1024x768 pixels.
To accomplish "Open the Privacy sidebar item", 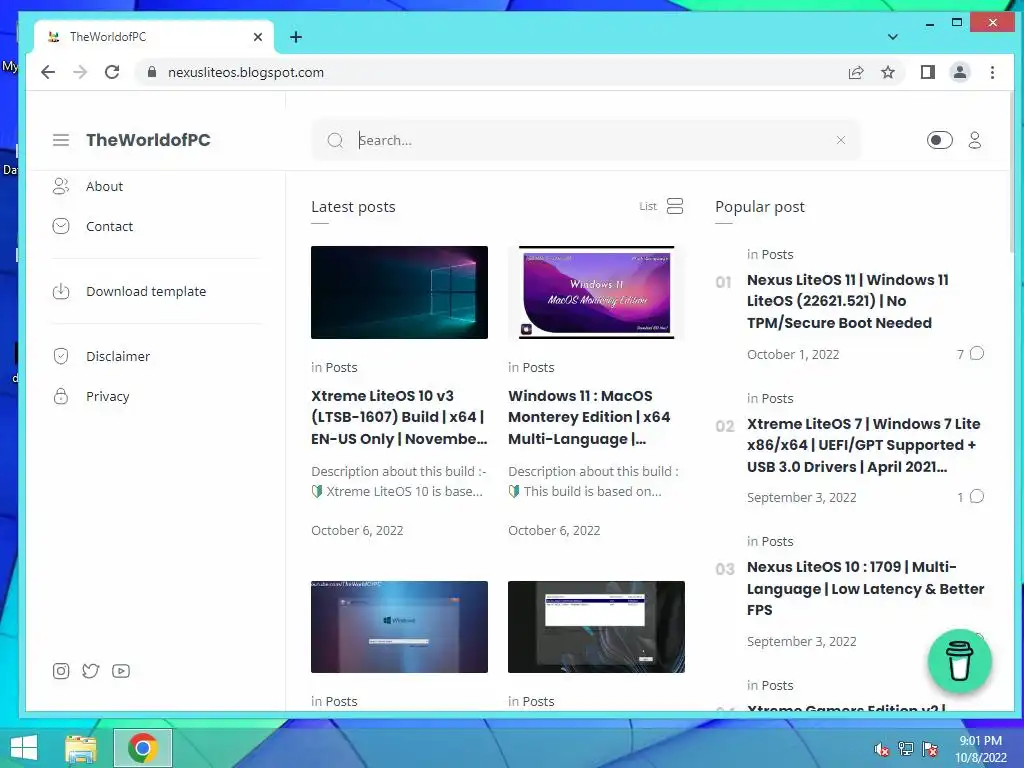I will click(107, 396).
